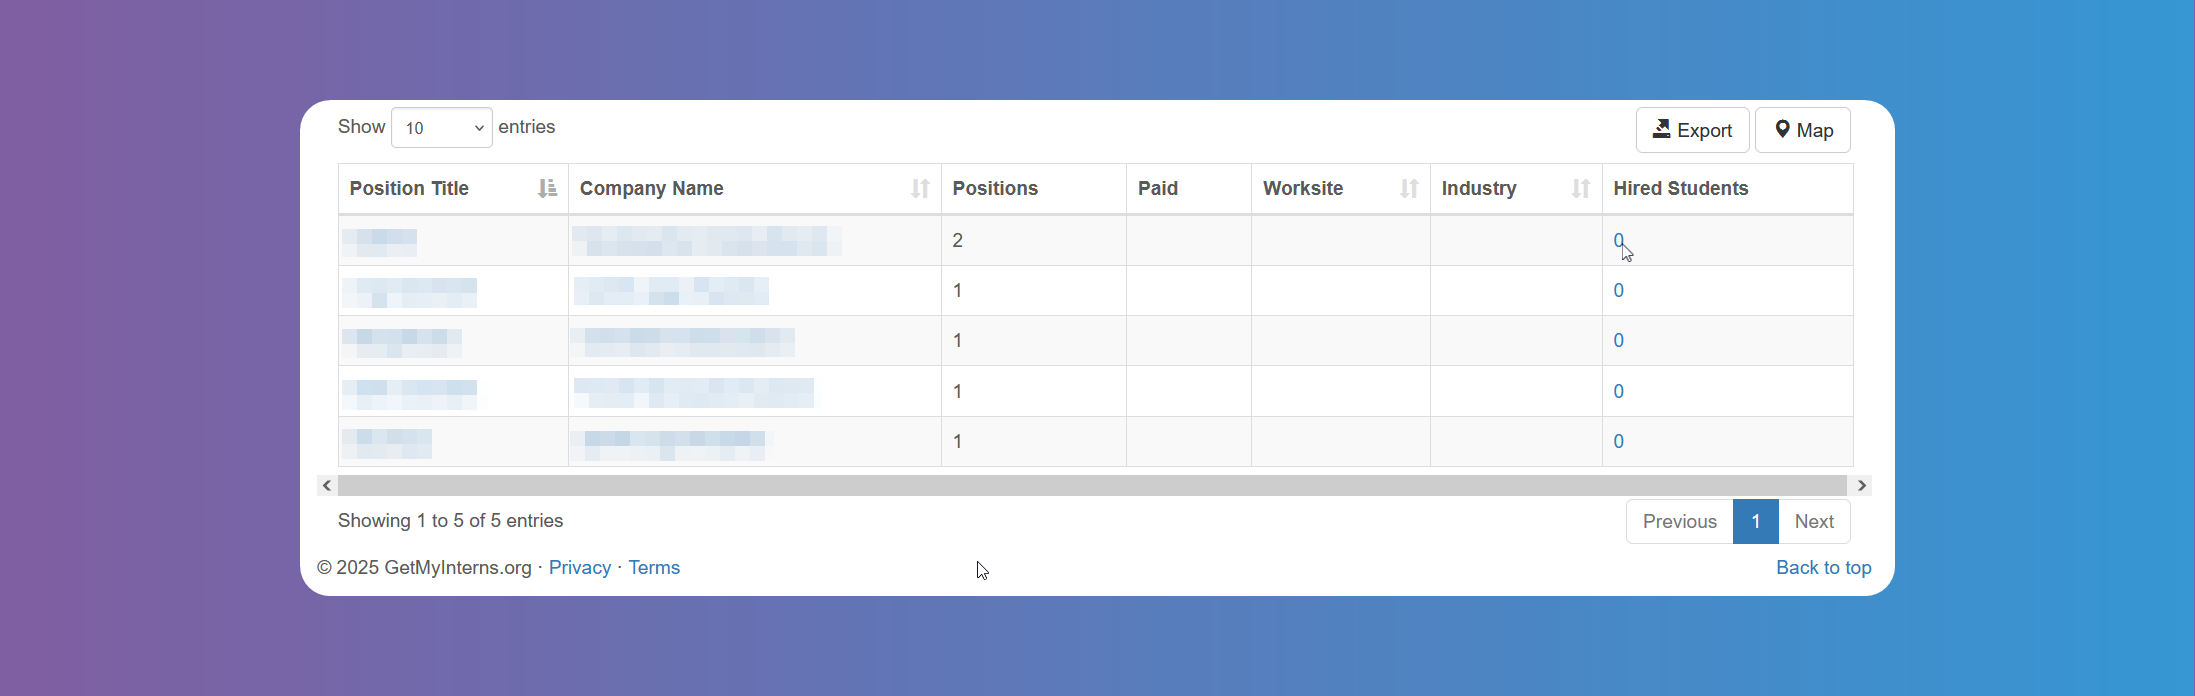The image size is (2195, 696).
Task: Click the Previous pagination button
Action: click(x=1678, y=521)
